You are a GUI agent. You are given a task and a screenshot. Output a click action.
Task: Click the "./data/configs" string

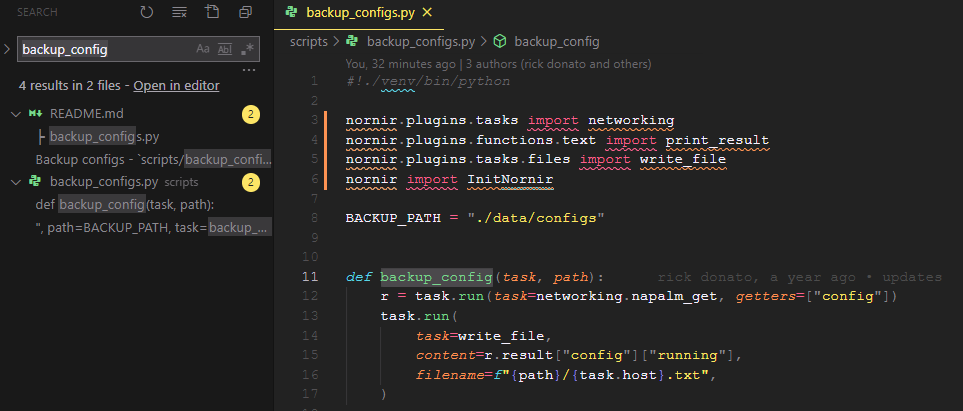point(536,218)
